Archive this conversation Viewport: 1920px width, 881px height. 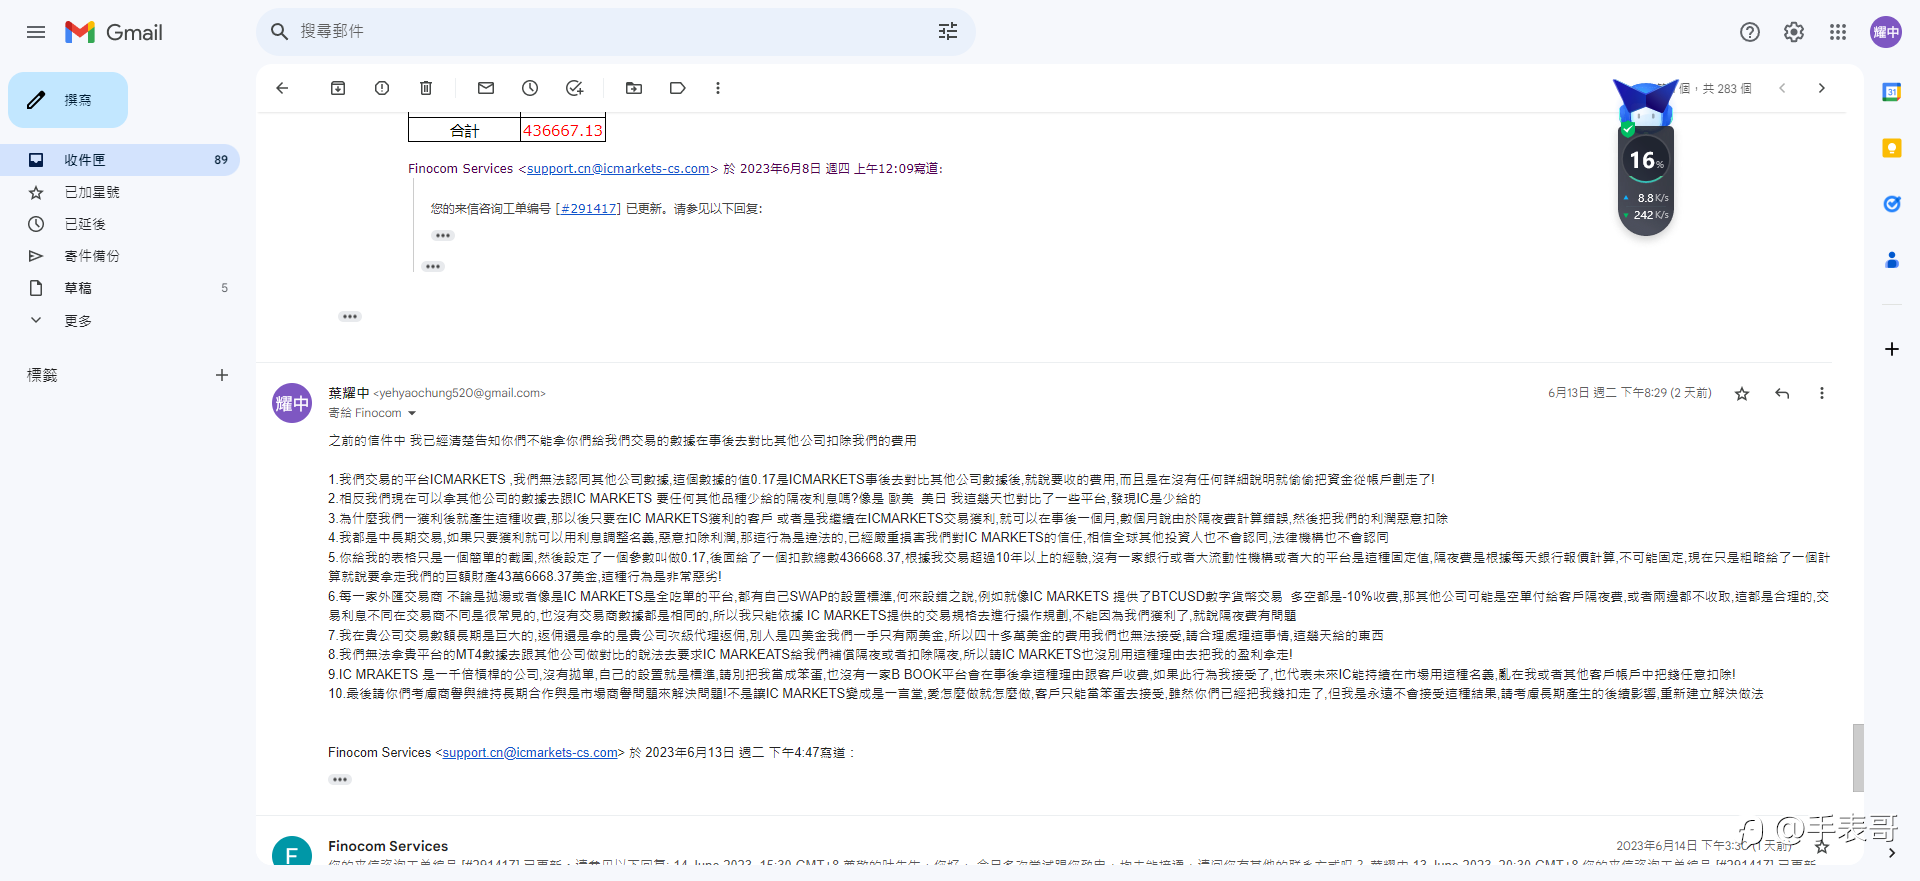(x=338, y=88)
